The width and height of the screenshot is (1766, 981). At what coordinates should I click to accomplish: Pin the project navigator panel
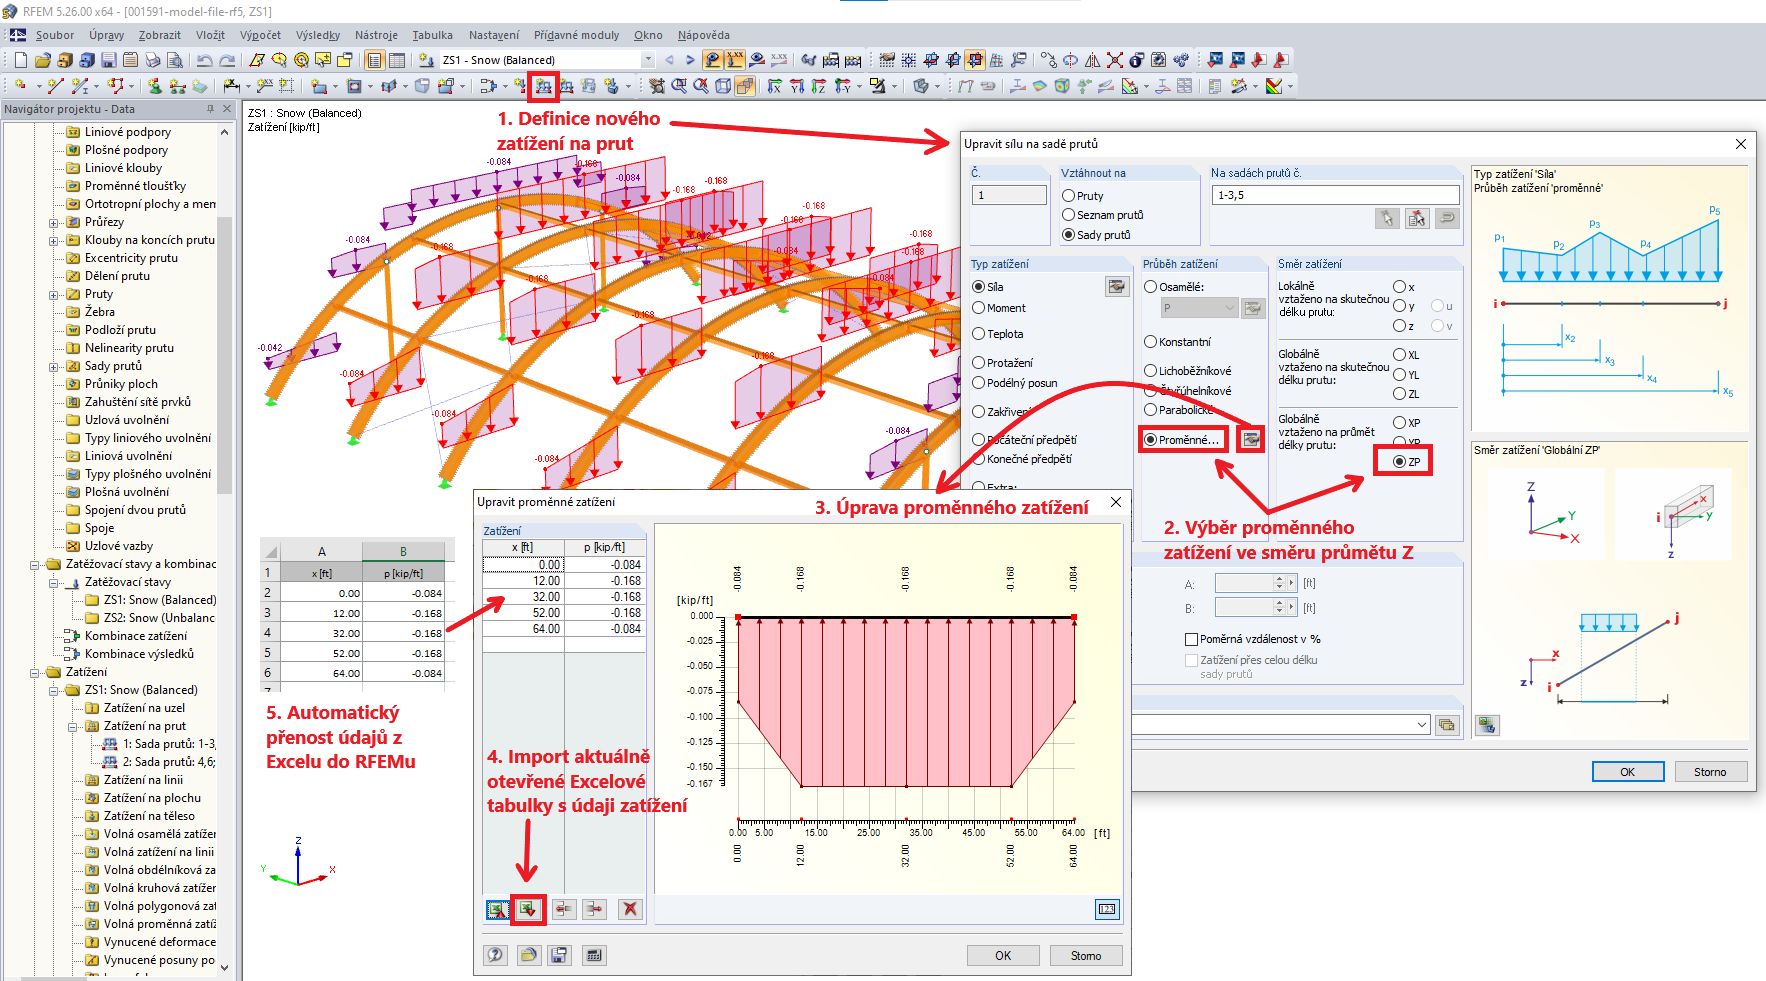(x=210, y=109)
